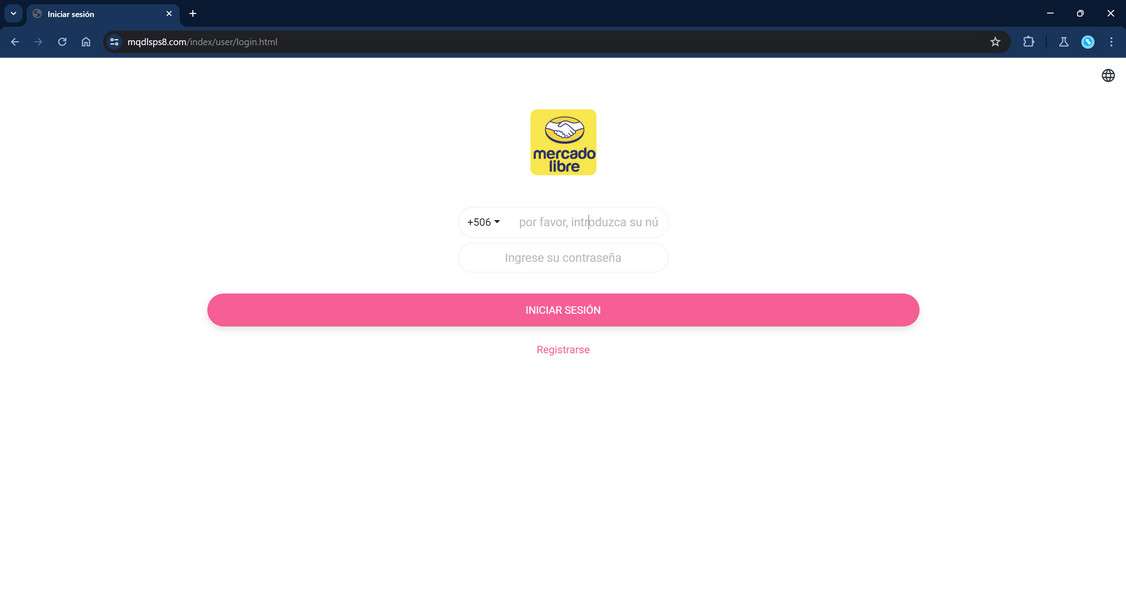
Task: Open the language selector globe icon
Action: (x=1108, y=74)
